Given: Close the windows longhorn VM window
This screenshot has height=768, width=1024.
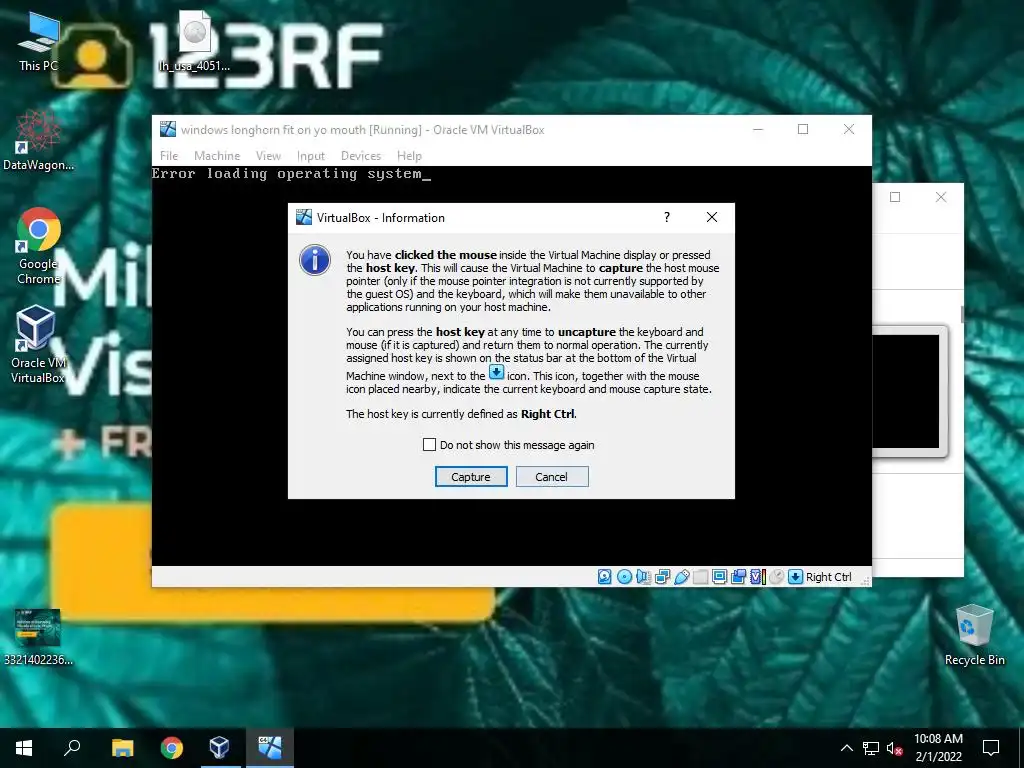Looking at the screenshot, I should (849, 129).
